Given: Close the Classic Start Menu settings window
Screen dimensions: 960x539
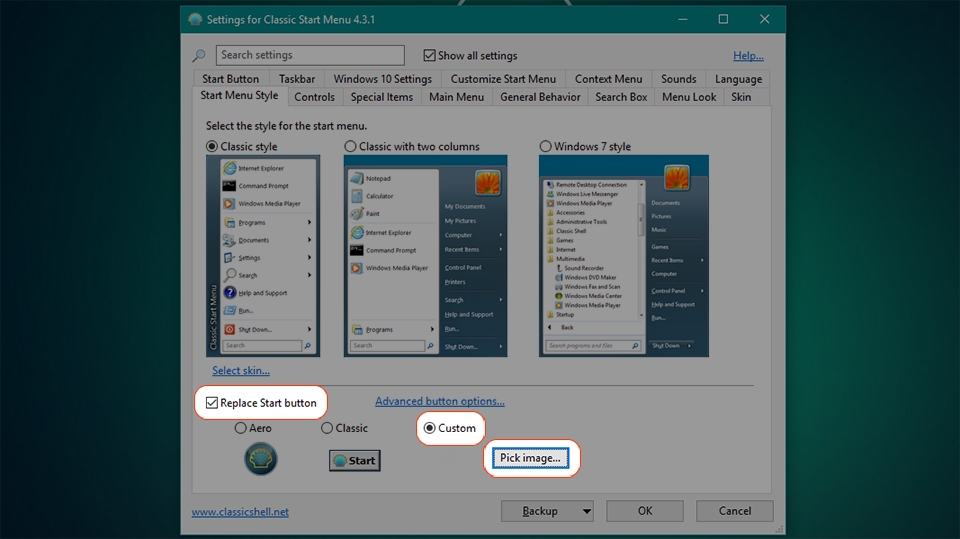Looking at the screenshot, I should point(765,20).
